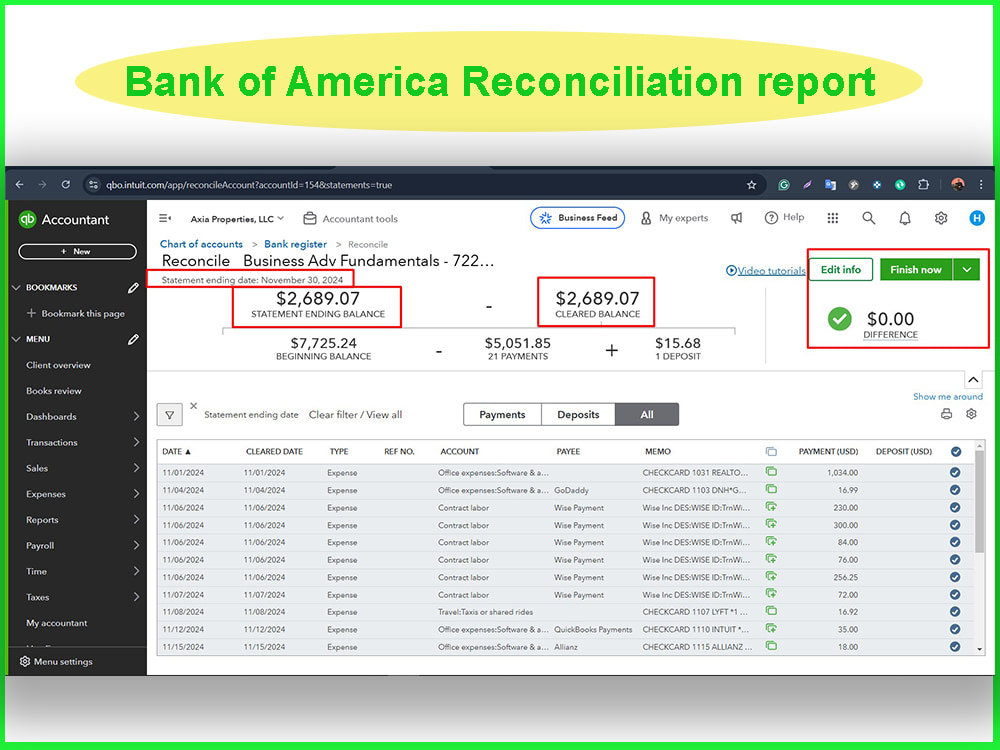Click the QuickBooks Accountant logo
Viewport: 1000px width, 750px height.
pyautogui.click(x=64, y=219)
